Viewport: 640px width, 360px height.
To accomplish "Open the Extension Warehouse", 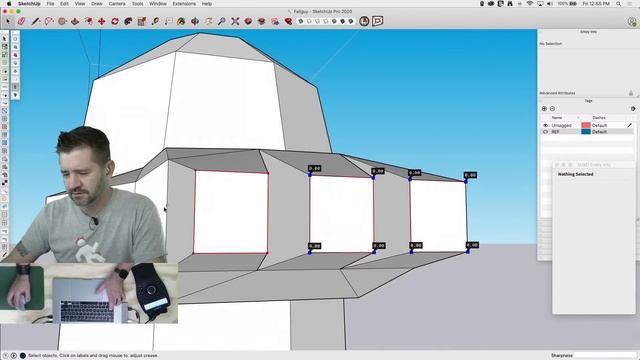I will 262,21.
